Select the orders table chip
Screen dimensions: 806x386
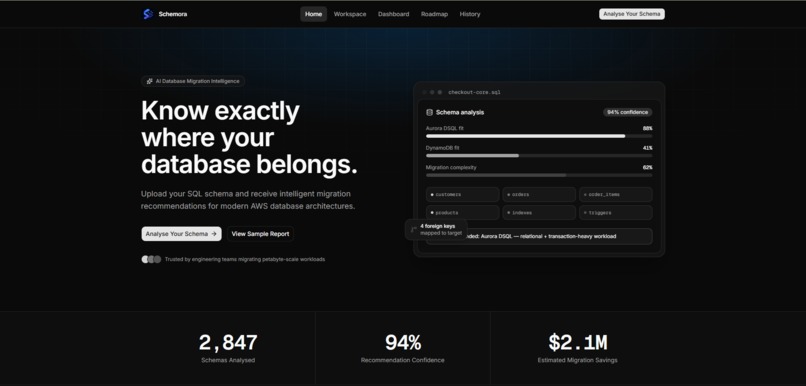(539, 195)
